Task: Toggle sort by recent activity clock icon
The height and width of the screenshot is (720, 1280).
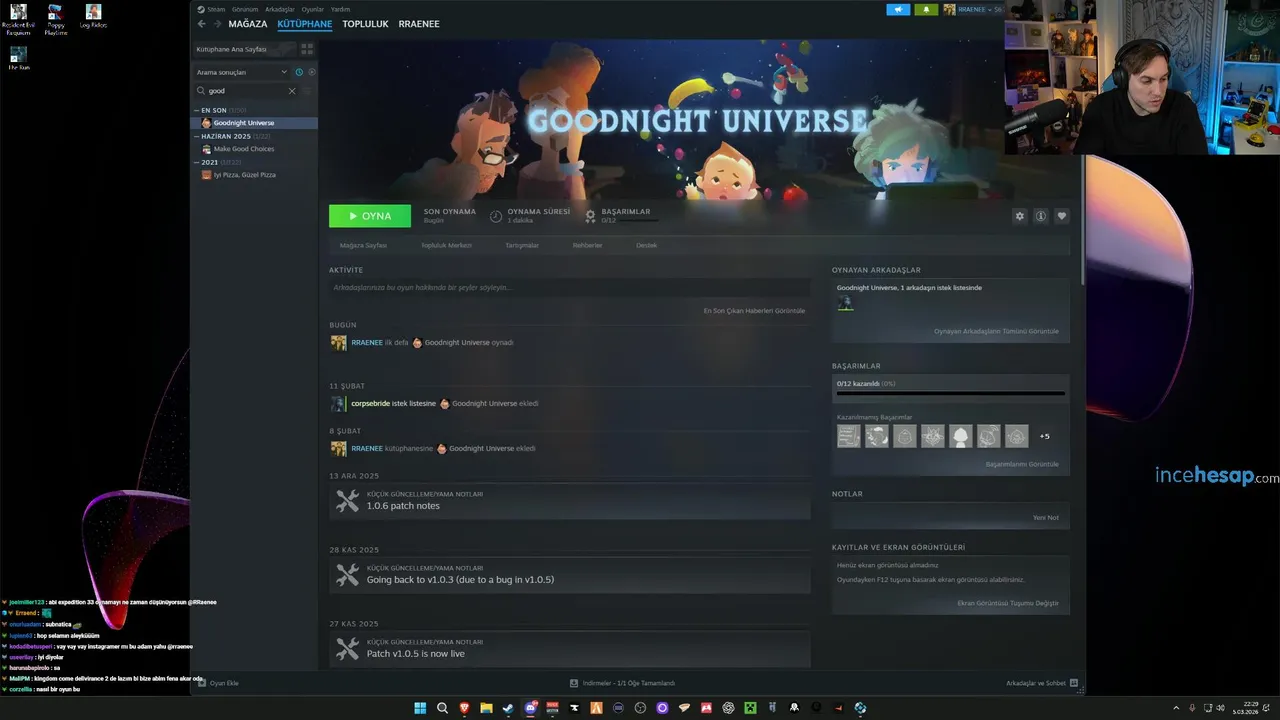Action: (299, 72)
